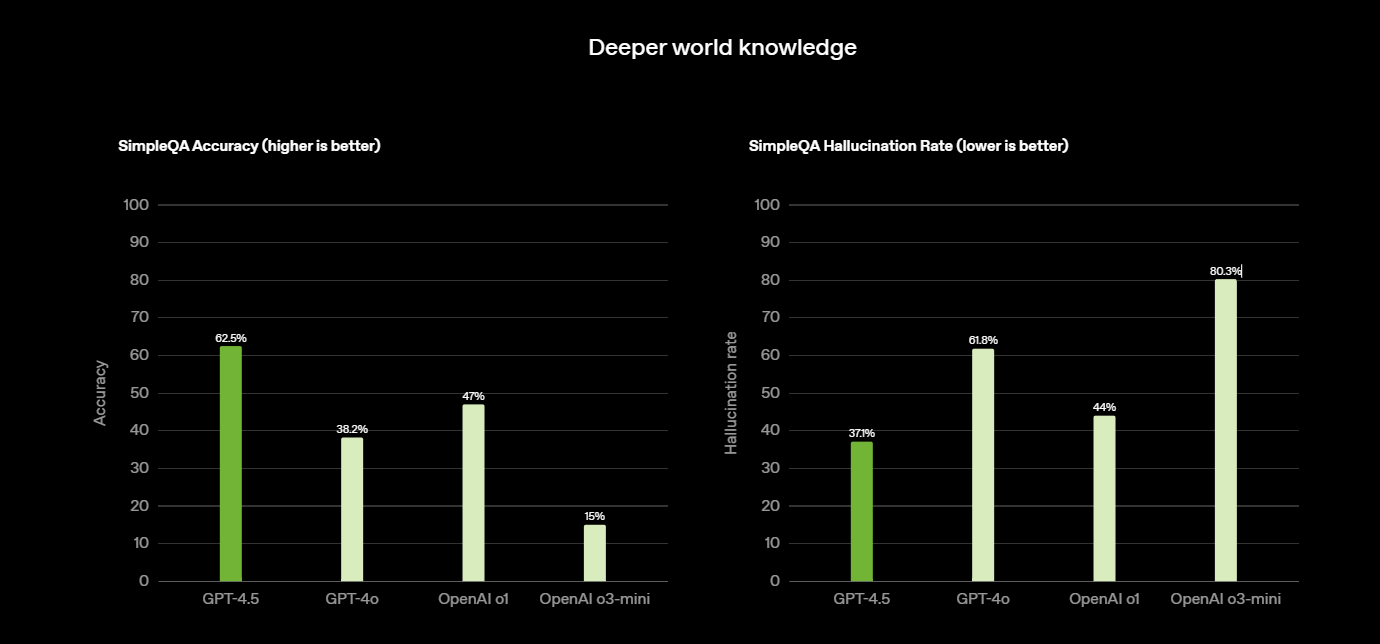Select OpenAI o1 bar in Accuracy chart

tap(473, 492)
